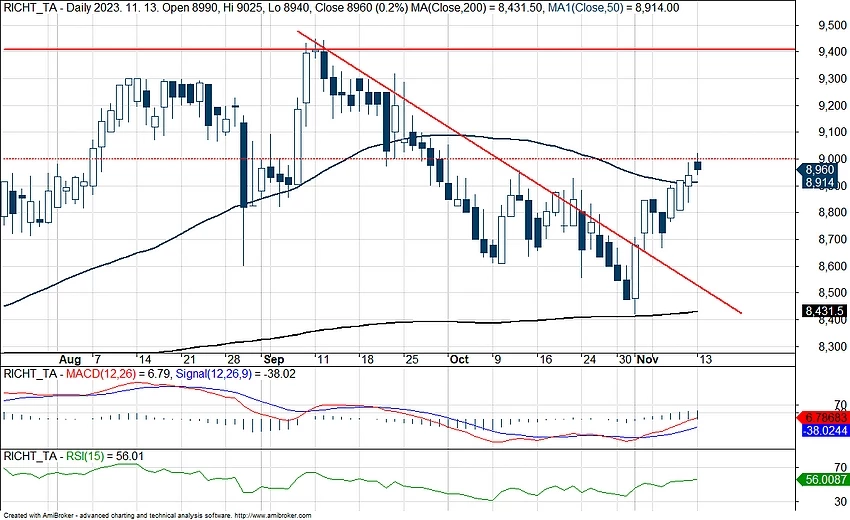Click the Sep month label on time axis

[x=275, y=357]
